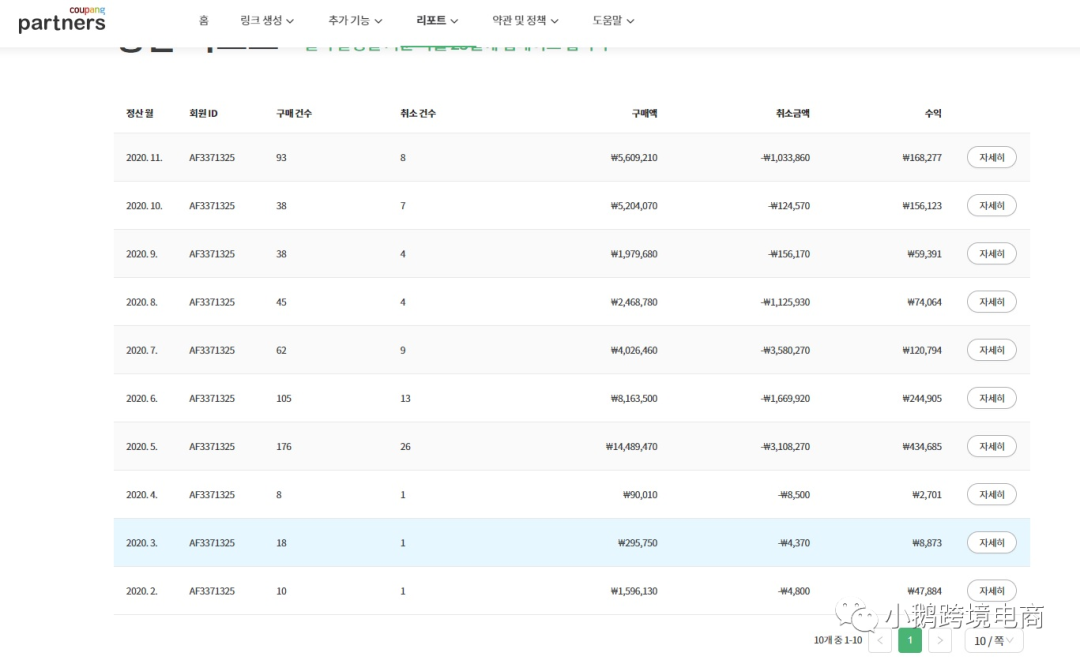Image resolution: width=1080 pixels, height=664 pixels.
Task: Show details for the 2020. 4. settlement
Action: point(992,495)
